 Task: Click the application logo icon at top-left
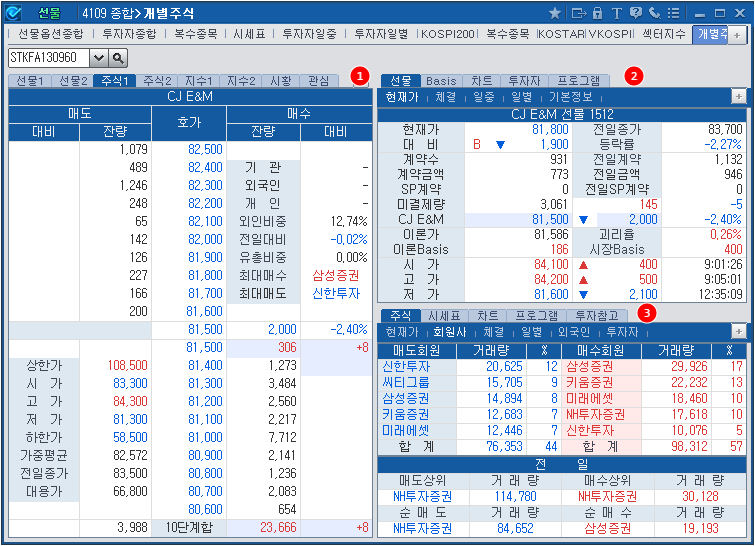(13, 13)
